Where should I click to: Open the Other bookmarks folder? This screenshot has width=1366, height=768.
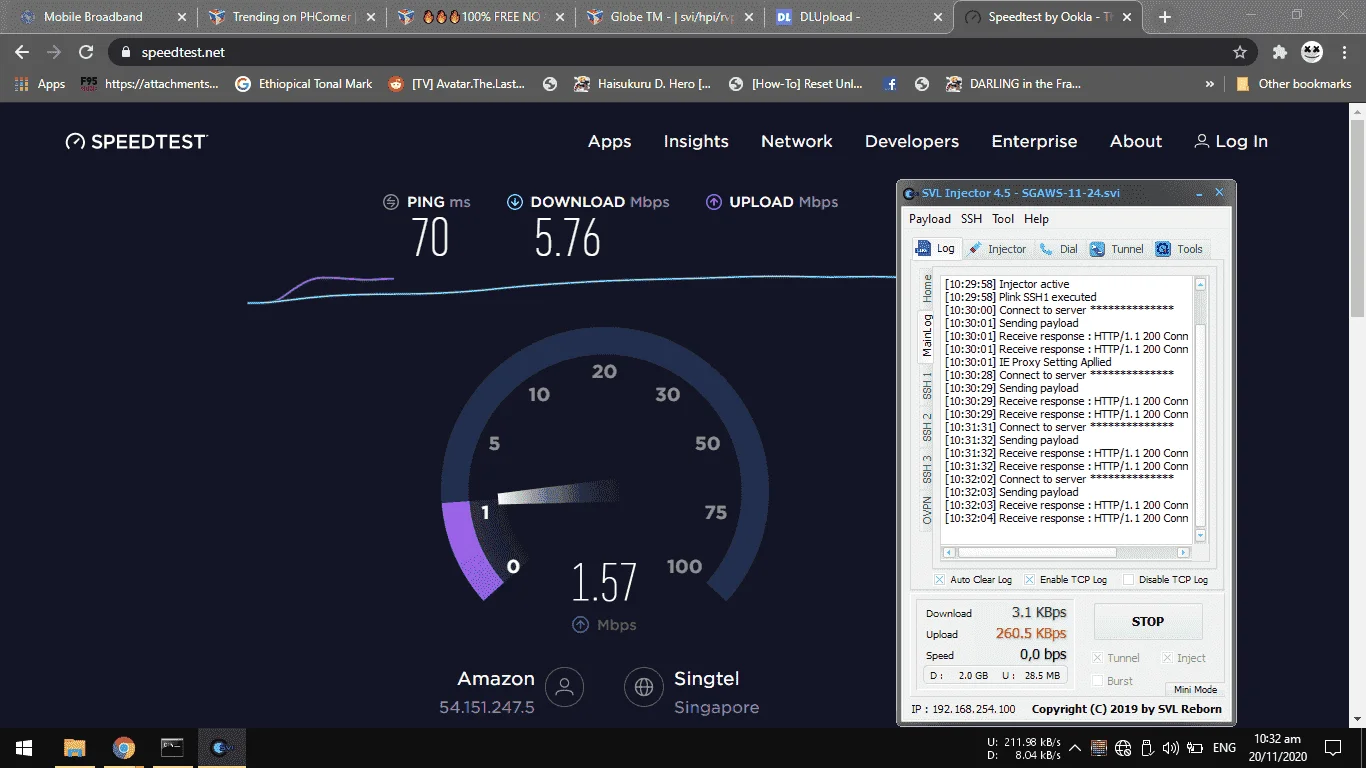pos(1293,84)
